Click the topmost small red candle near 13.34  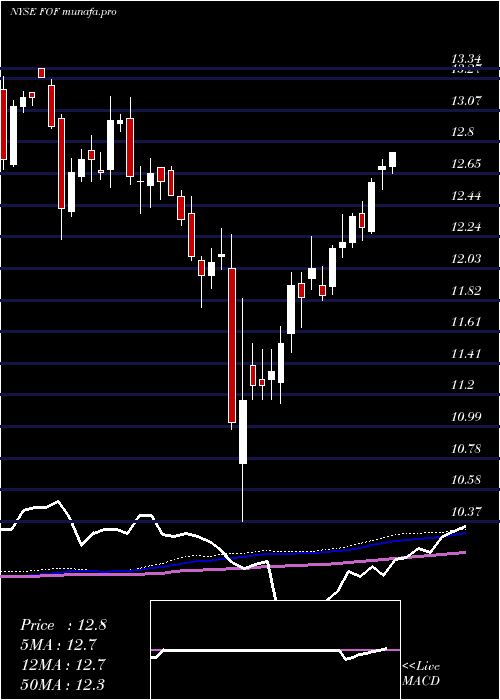click(42, 73)
